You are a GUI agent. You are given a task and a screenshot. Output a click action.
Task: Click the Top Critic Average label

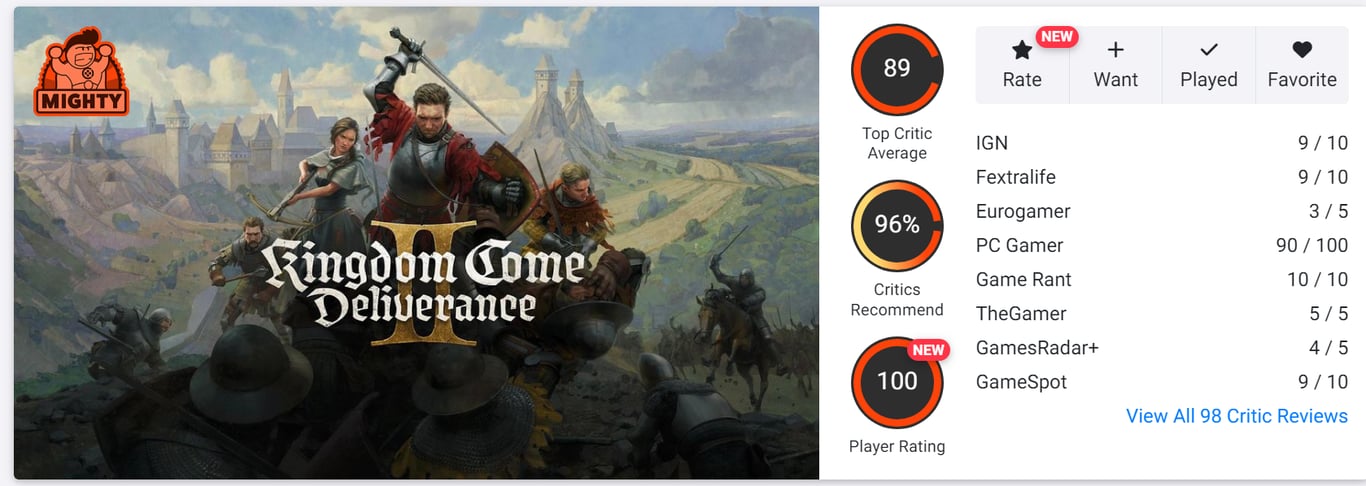(x=896, y=143)
